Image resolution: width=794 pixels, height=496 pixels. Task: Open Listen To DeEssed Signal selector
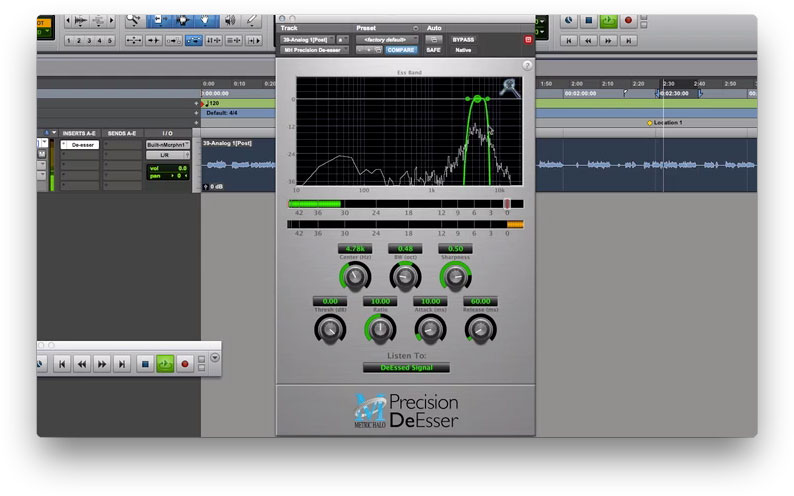[x=406, y=367]
